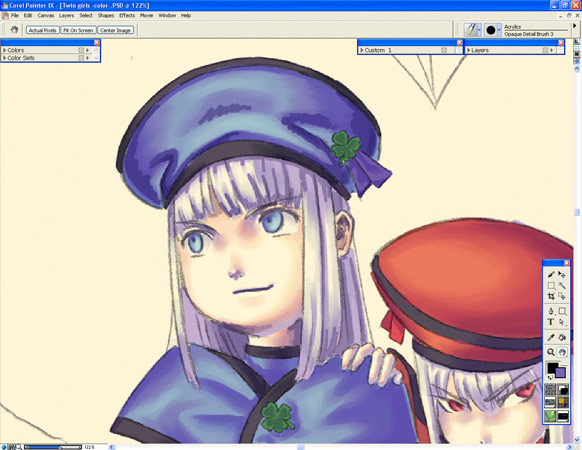Open the Color Sets palette options menu arrow
The image size is (582, 450).
(x=88, y=58)
